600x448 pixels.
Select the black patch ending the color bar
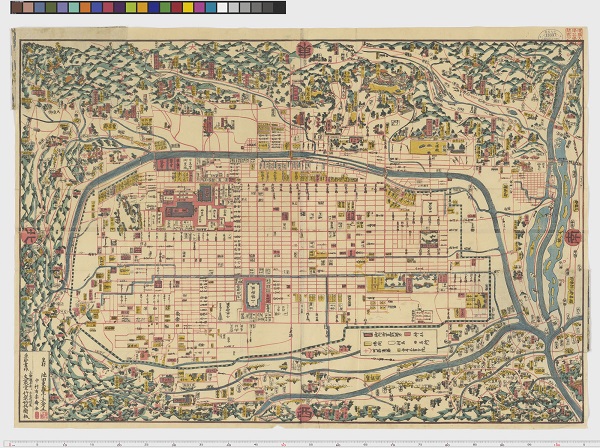[x=280, y=8]
